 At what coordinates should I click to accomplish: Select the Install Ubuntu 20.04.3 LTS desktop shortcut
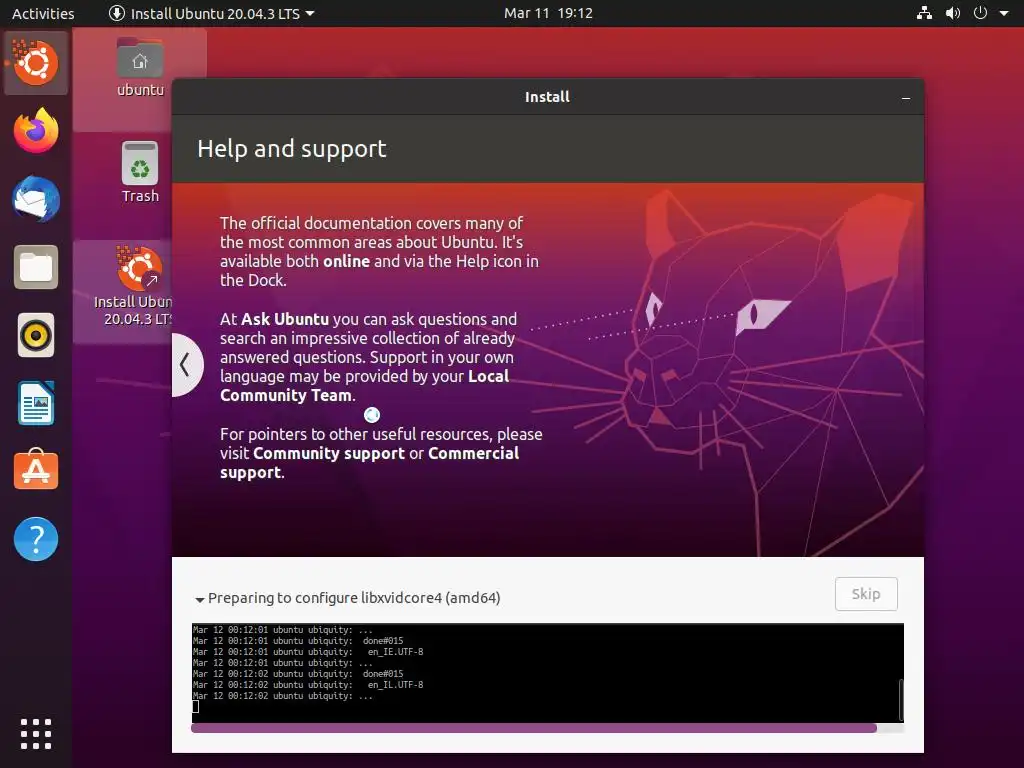pyautogui.click(x=134, y=286)
